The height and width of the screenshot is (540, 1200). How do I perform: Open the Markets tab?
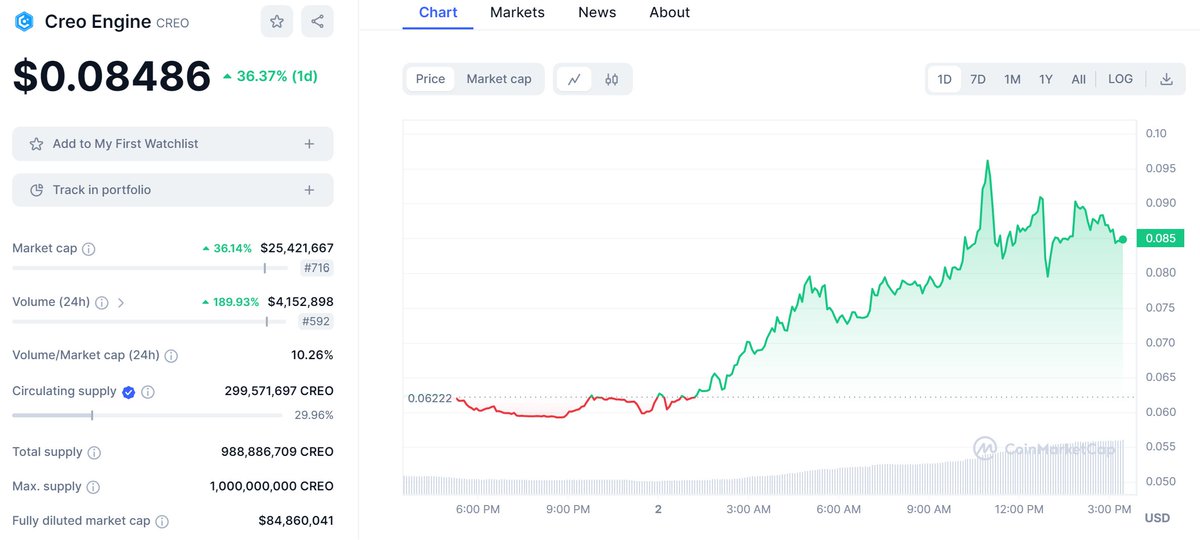(x=517, y=13)
